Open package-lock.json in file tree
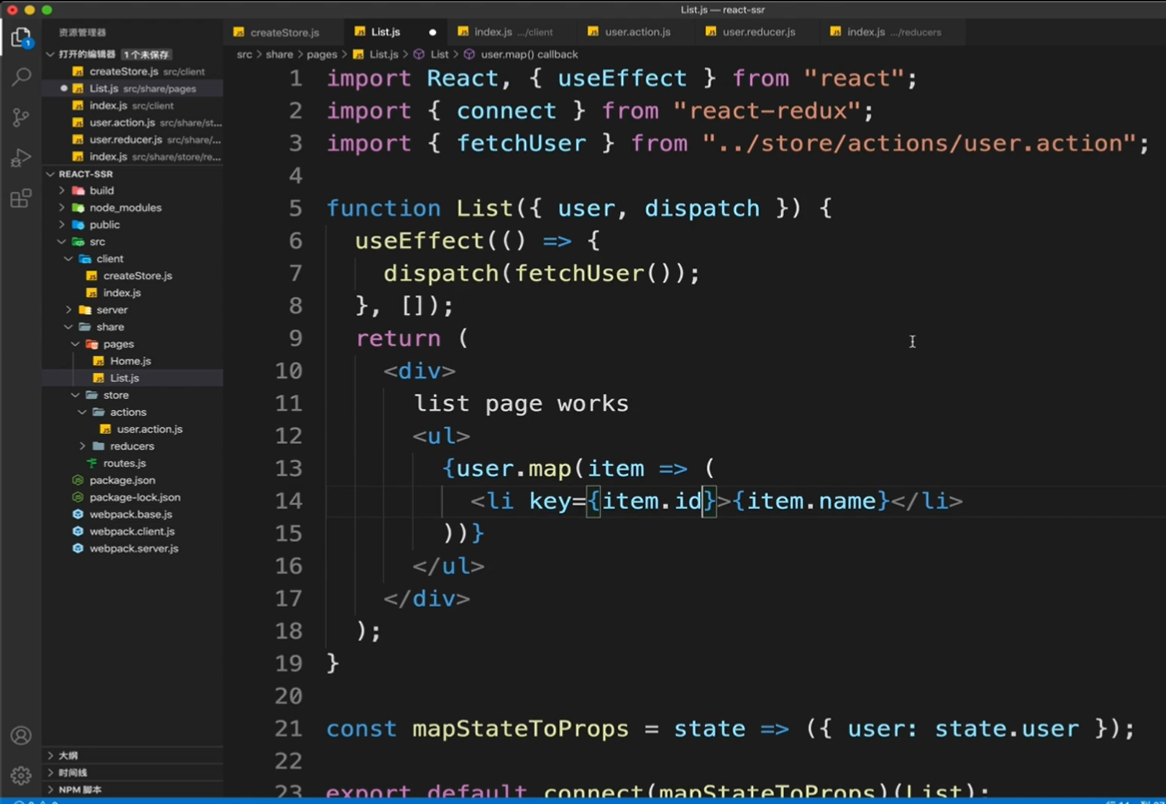This screenshot has height=804, width=1166. (133, 498)
